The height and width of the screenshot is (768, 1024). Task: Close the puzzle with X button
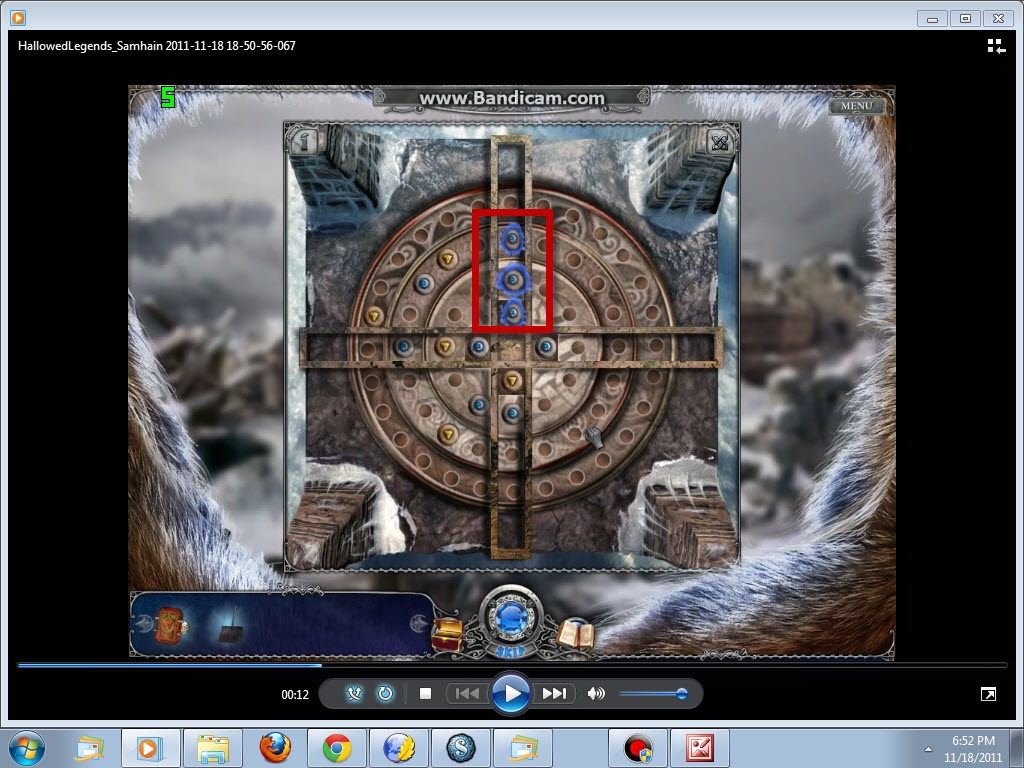(719, 141)
